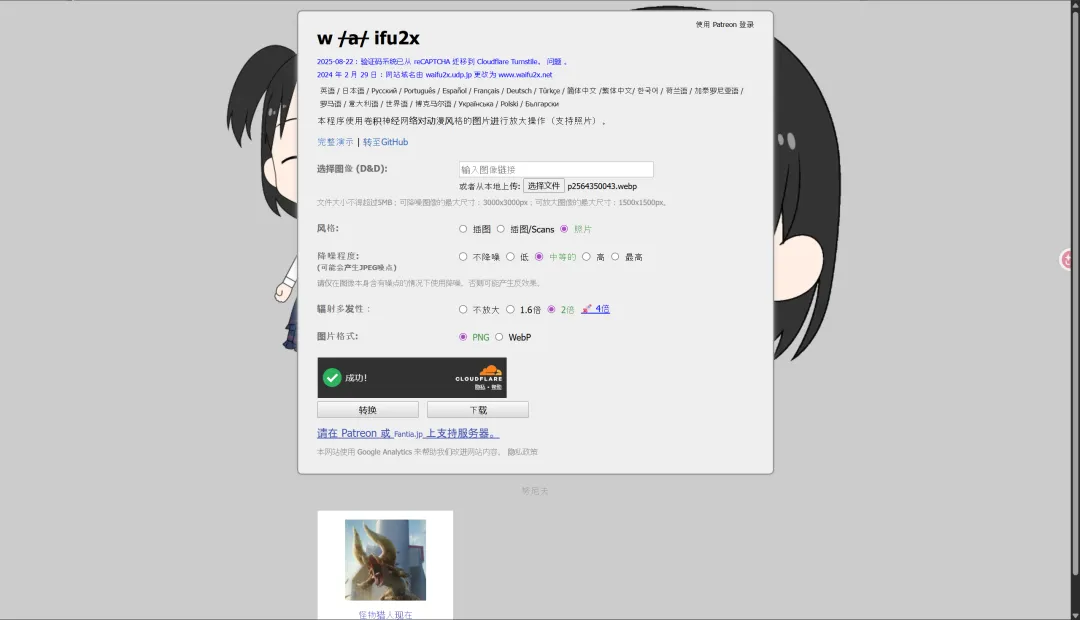The width and height of the screenshot is (1080, 620).
Task: Select 1.6倍 upscaling option
Action: click(510, 309)
